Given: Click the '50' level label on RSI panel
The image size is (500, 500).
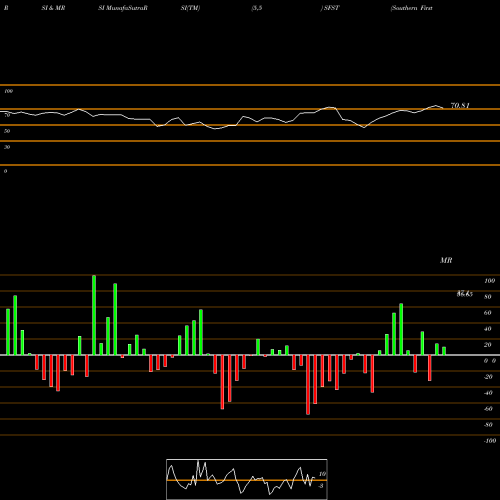Looking at the screenshot, I should coord(7,131).
